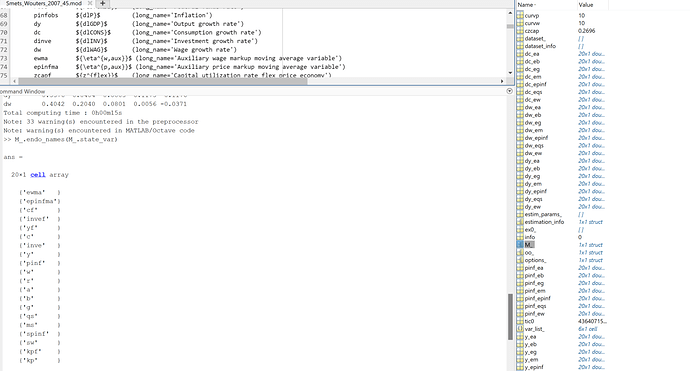The height and width of the screenshot is (371, 690).
Task: Click the variable icon beside dataset_info
Action: [x=520, y=46]
